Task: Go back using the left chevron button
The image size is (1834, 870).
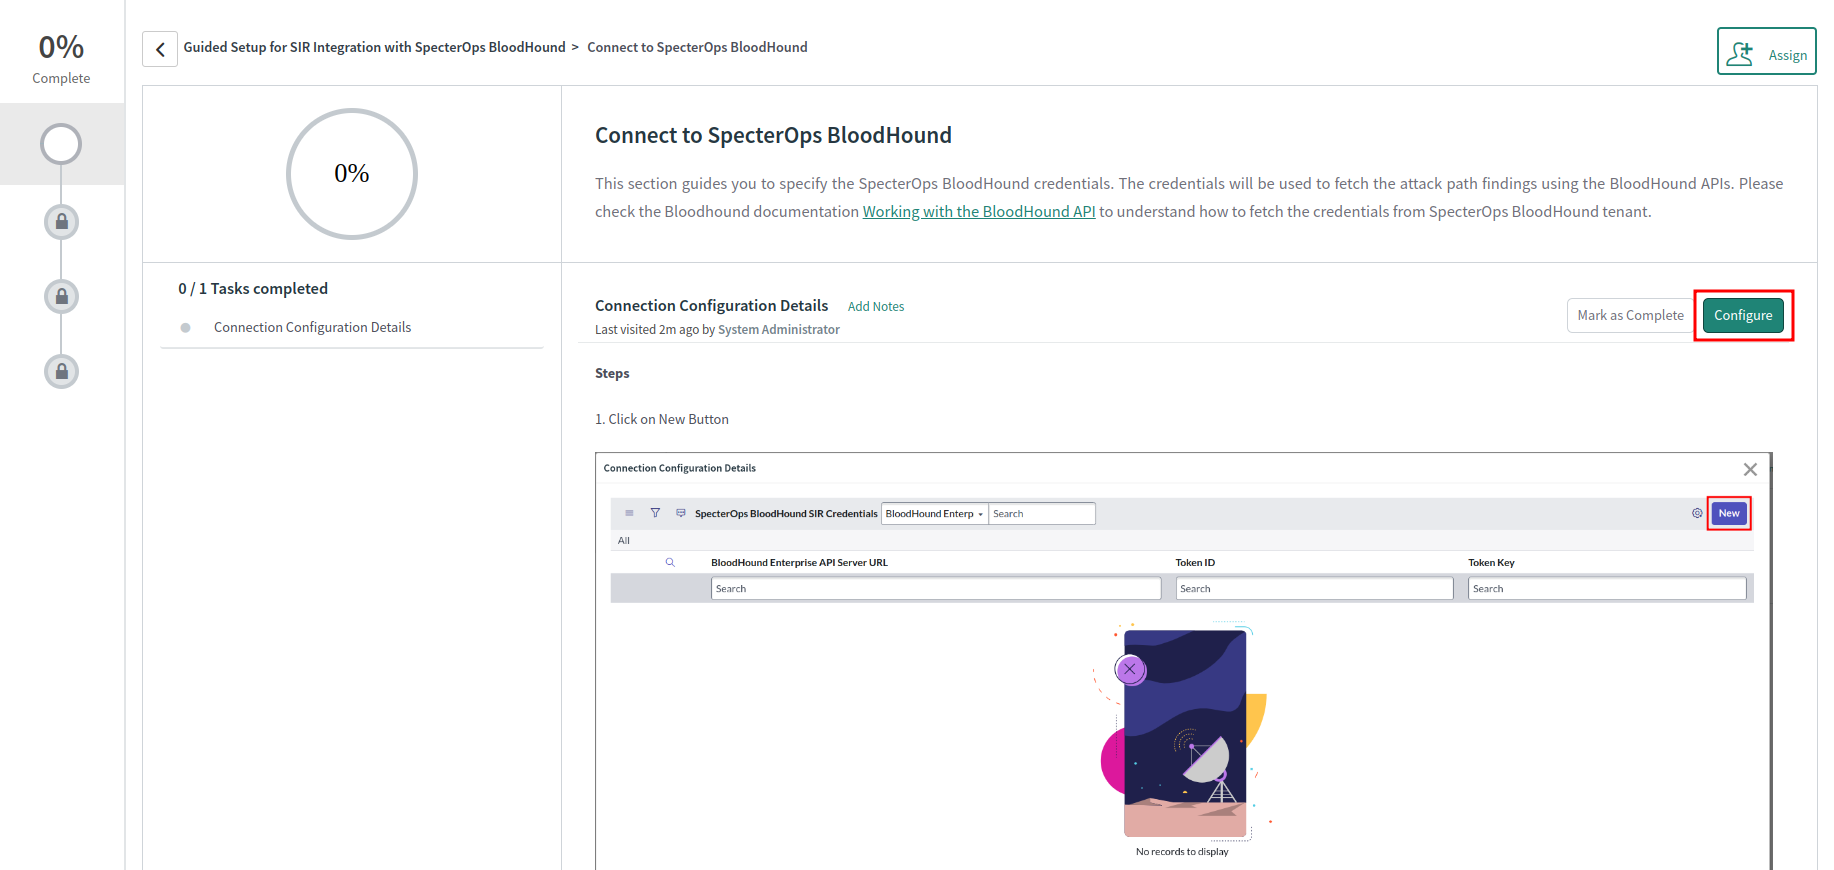Action: coord(160,48)
